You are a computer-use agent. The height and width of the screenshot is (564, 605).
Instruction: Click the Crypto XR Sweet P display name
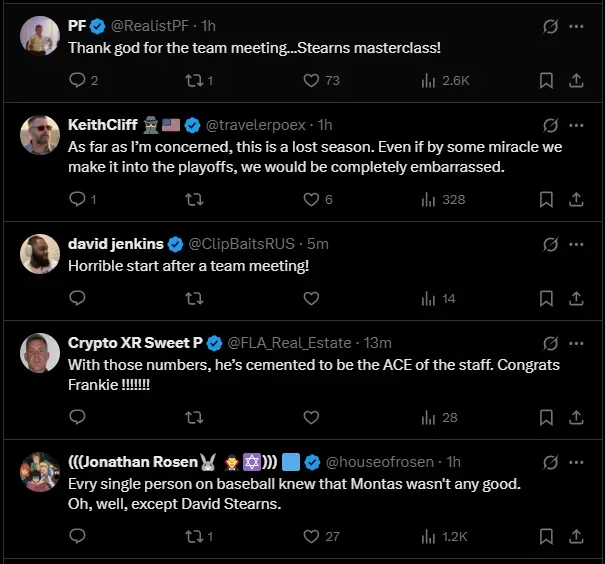pyautogui.click(x=136, y=342)
